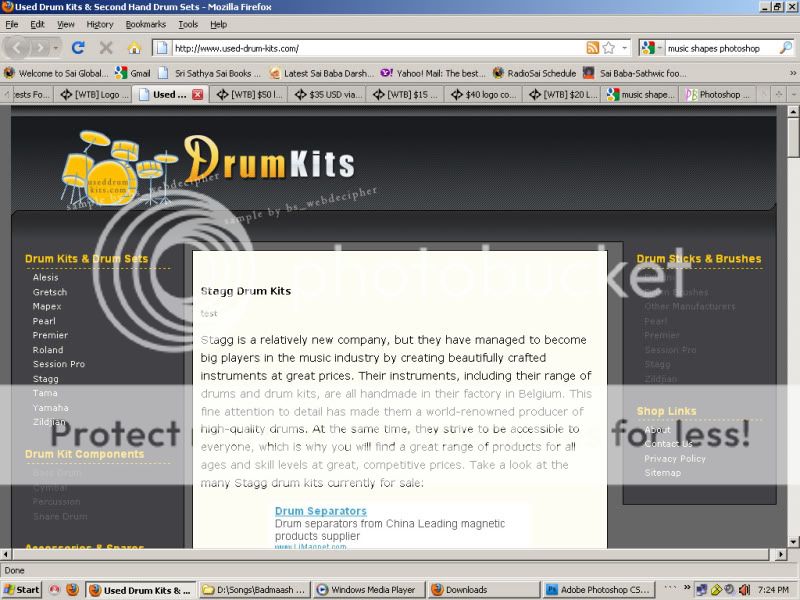Go back with the Back arrow button
Image resolution: width=800 pixels, height=600 pixels.
(17, 48)
